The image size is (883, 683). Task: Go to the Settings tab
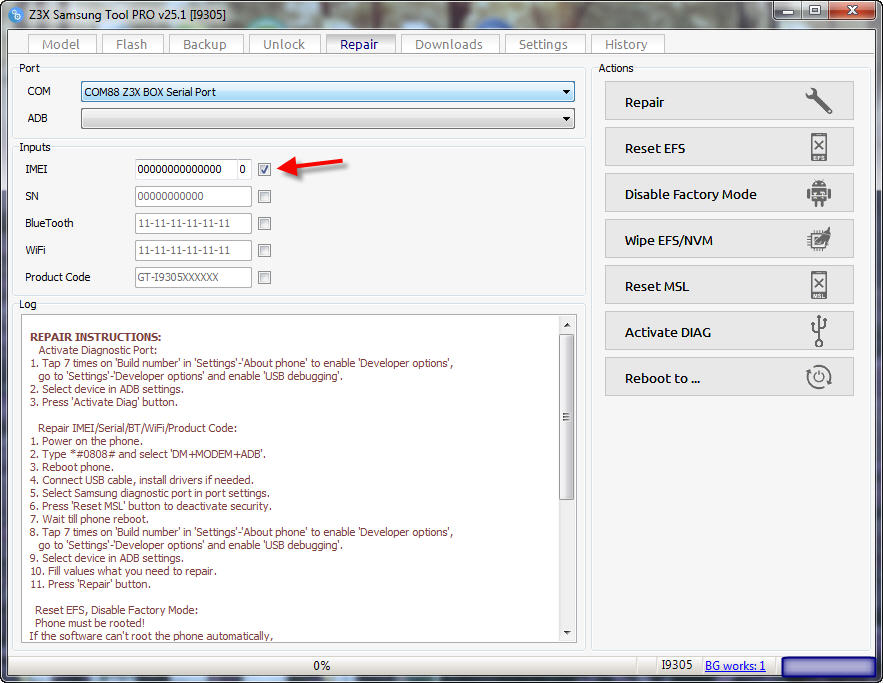543,44
